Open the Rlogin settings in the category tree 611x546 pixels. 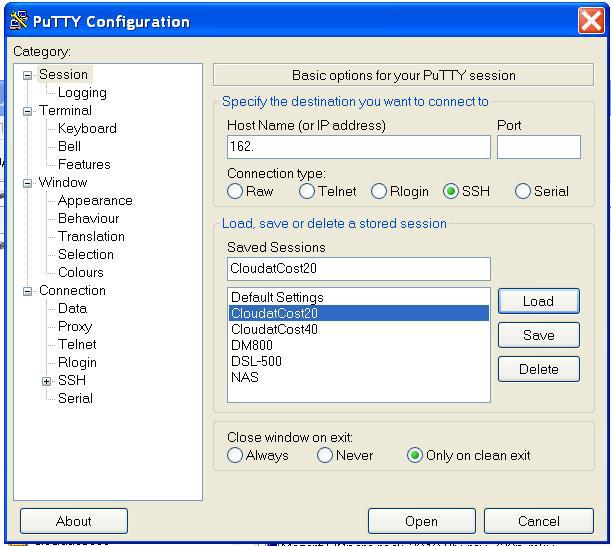click(x=77, y=362)
